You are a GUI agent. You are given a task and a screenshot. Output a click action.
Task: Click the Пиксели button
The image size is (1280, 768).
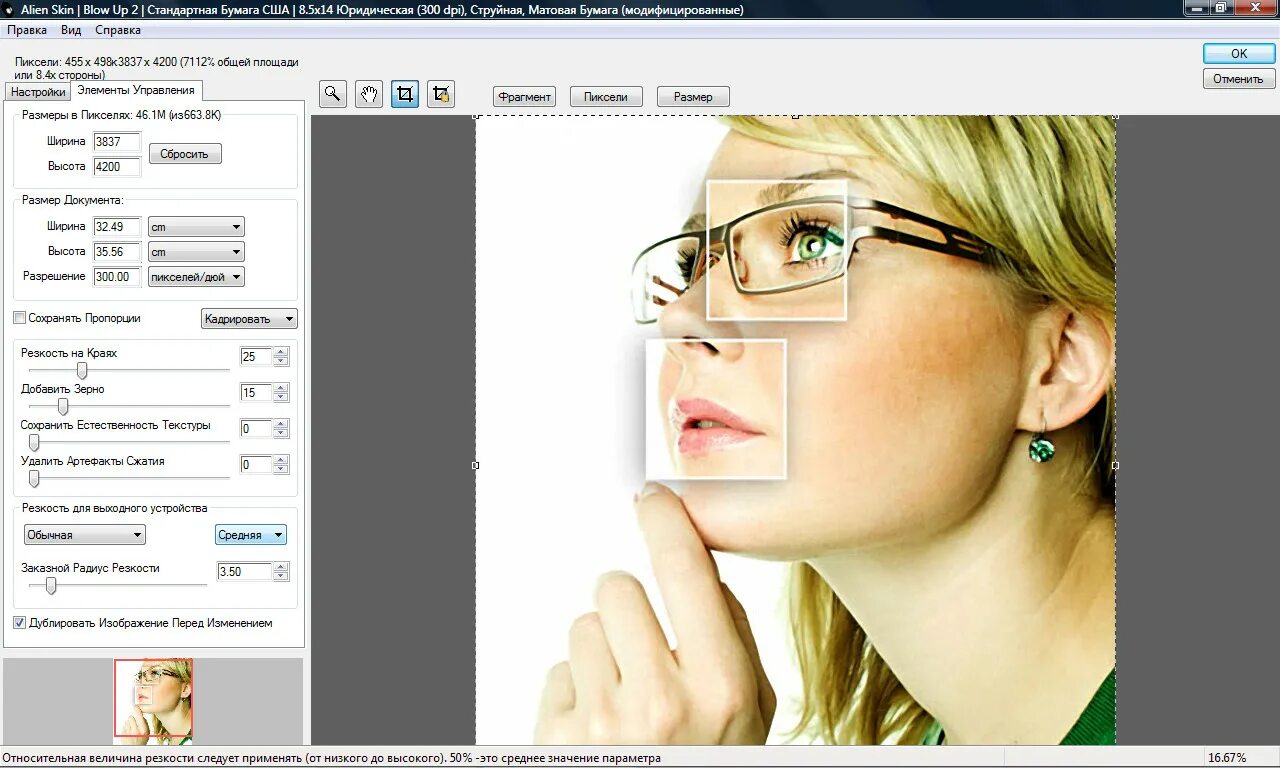606,97
